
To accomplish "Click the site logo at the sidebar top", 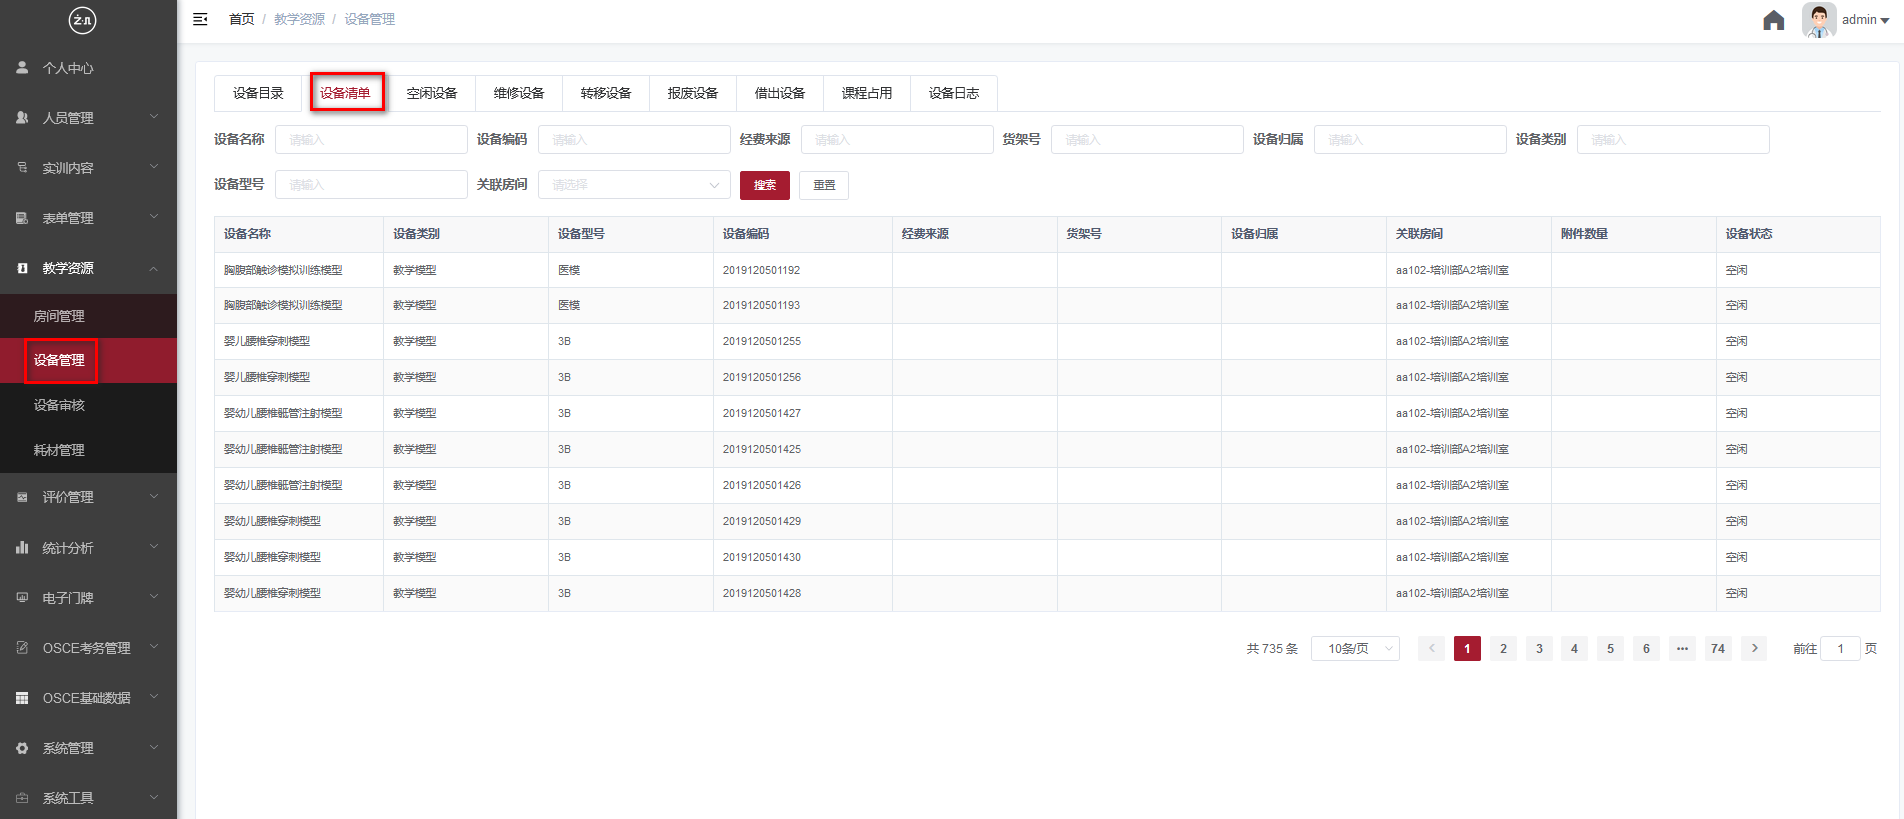I will pos(82,19).
